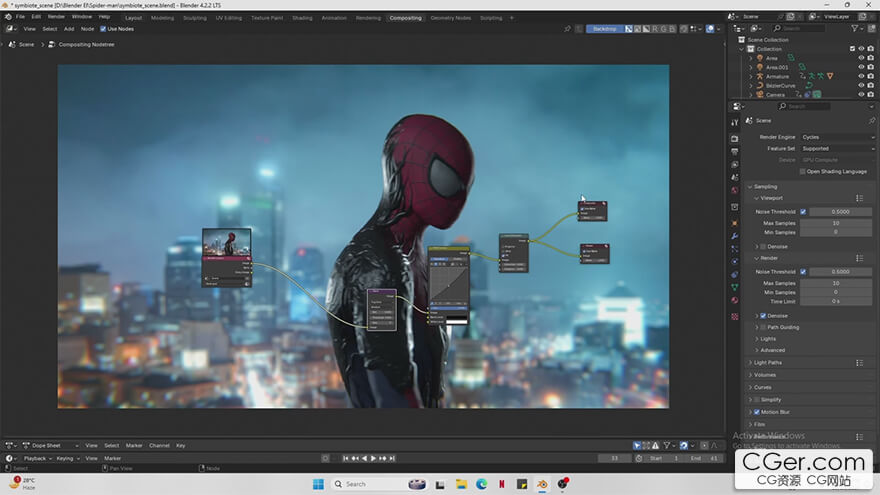Jump to the timeline end frame

tap(392, 459)
